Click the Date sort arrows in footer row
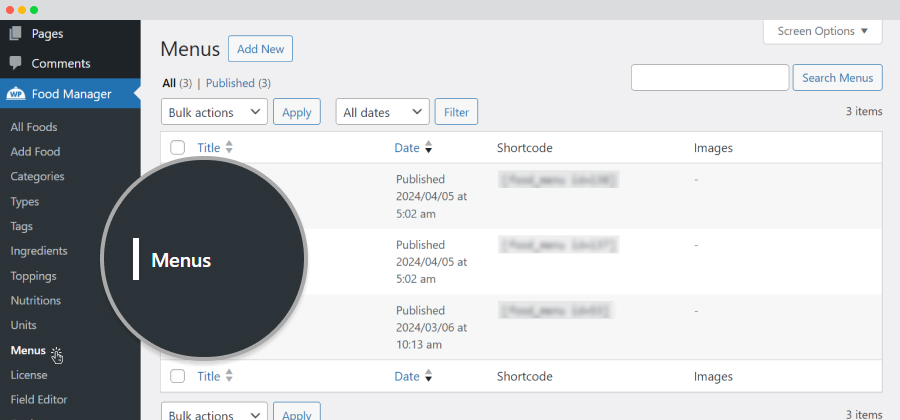This screenshot has width=900, height=420. (428, 376)
